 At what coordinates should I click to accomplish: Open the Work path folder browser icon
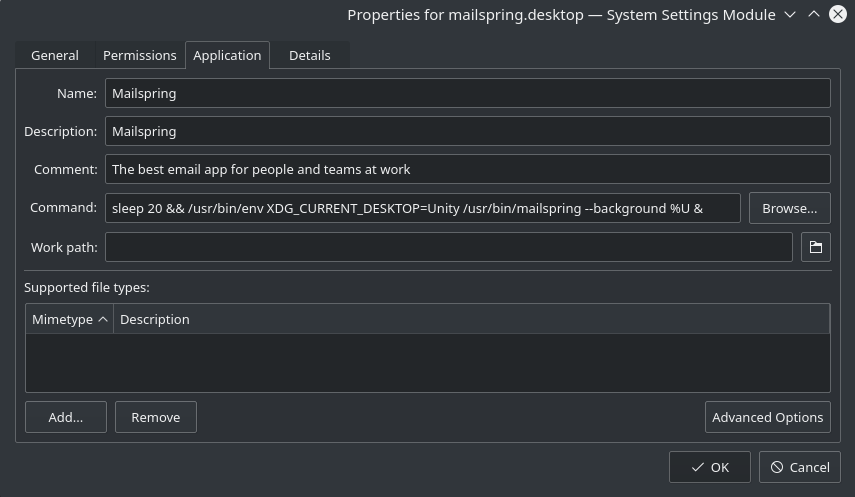coord(815,247)
